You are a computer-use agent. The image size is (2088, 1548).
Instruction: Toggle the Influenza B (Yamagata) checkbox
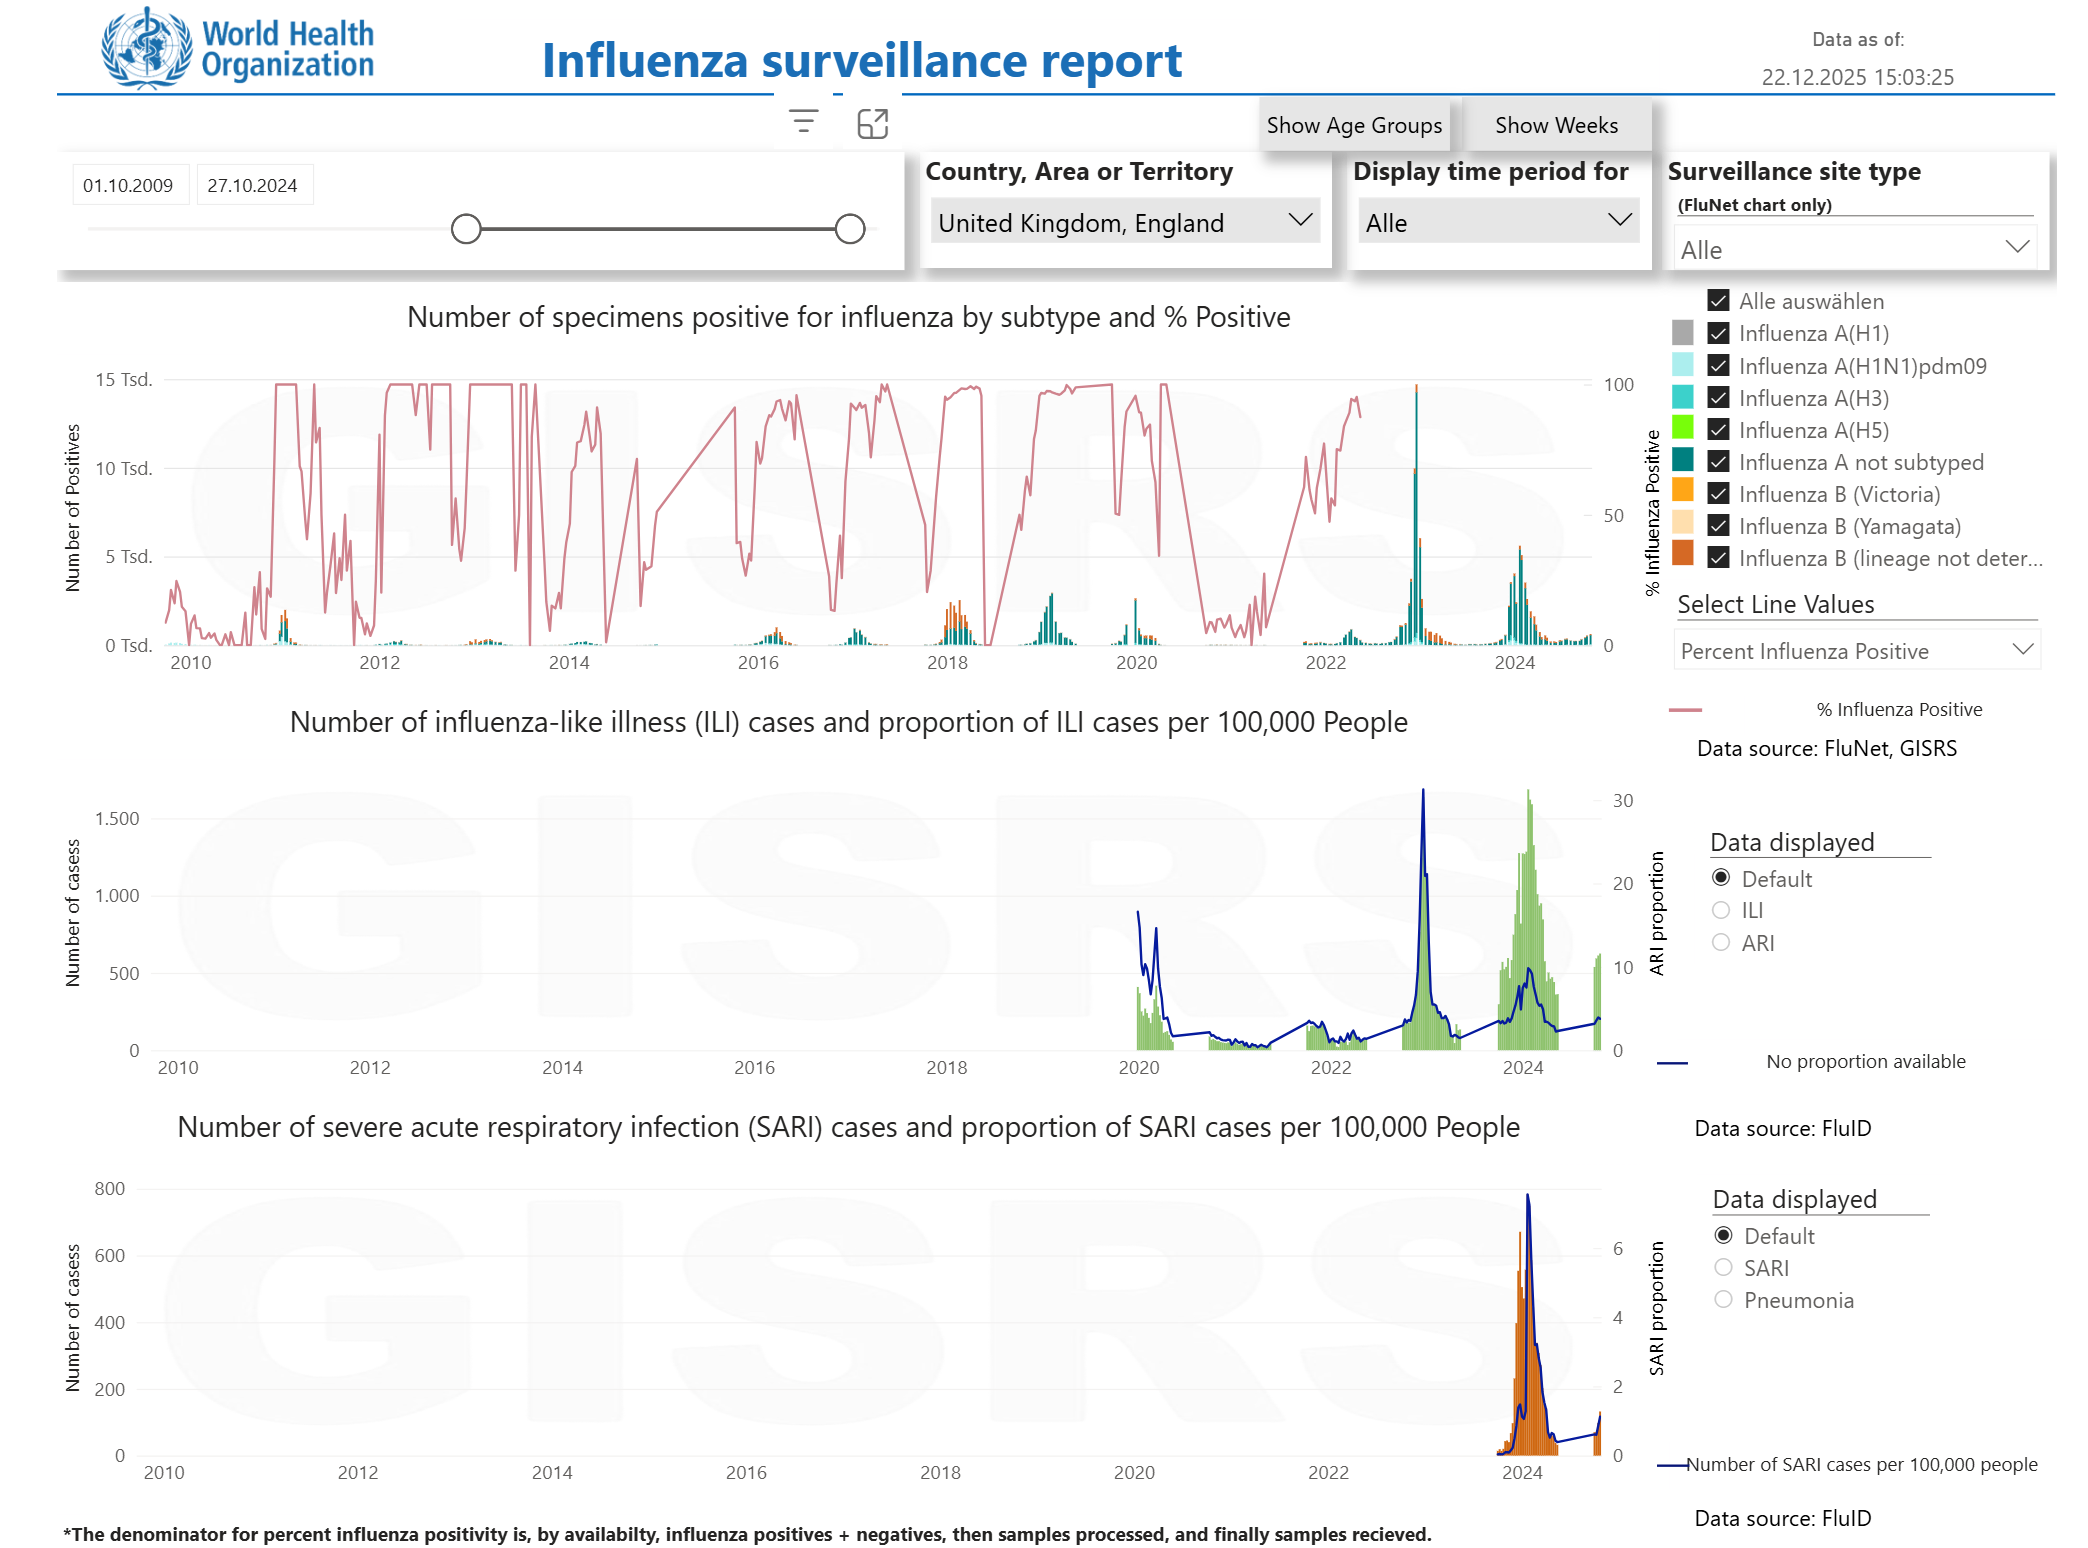pyautogui.click(x=1718, y=526)
